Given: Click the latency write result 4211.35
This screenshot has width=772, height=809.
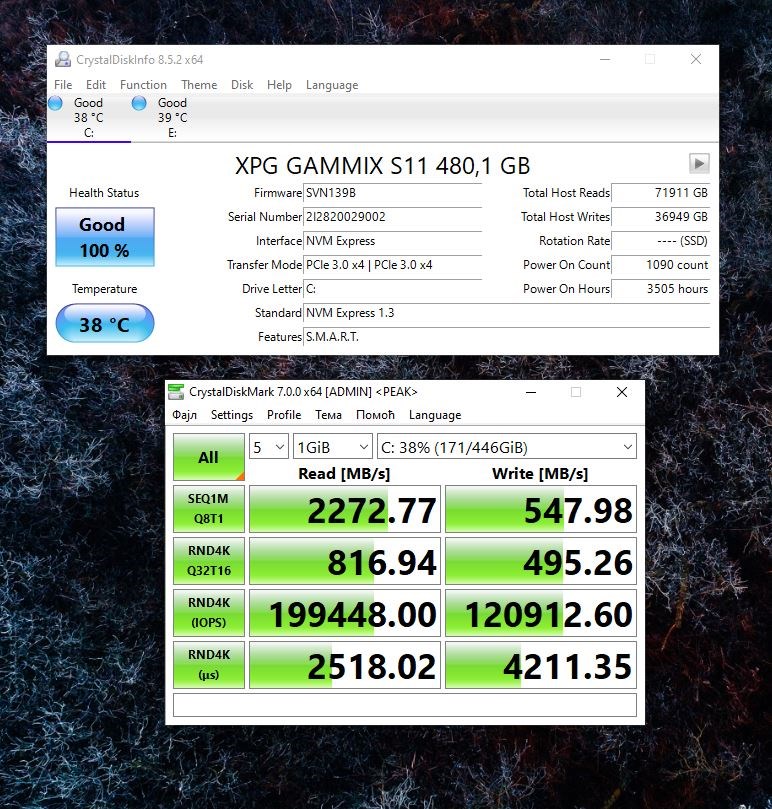Looking at the screenshot, I should [541, 665].
